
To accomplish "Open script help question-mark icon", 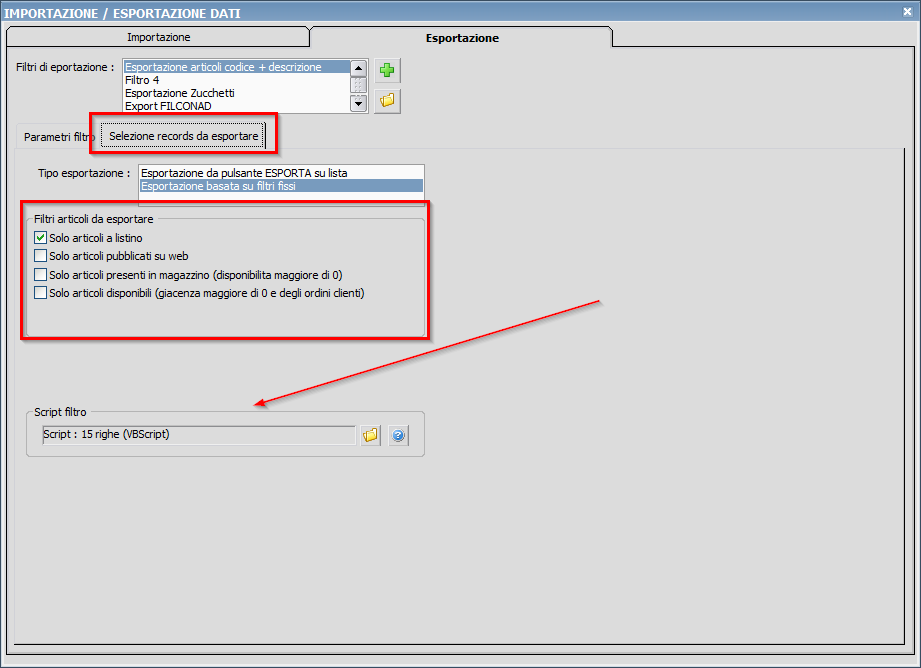I will pyautogui.click(x=398, y=435).
